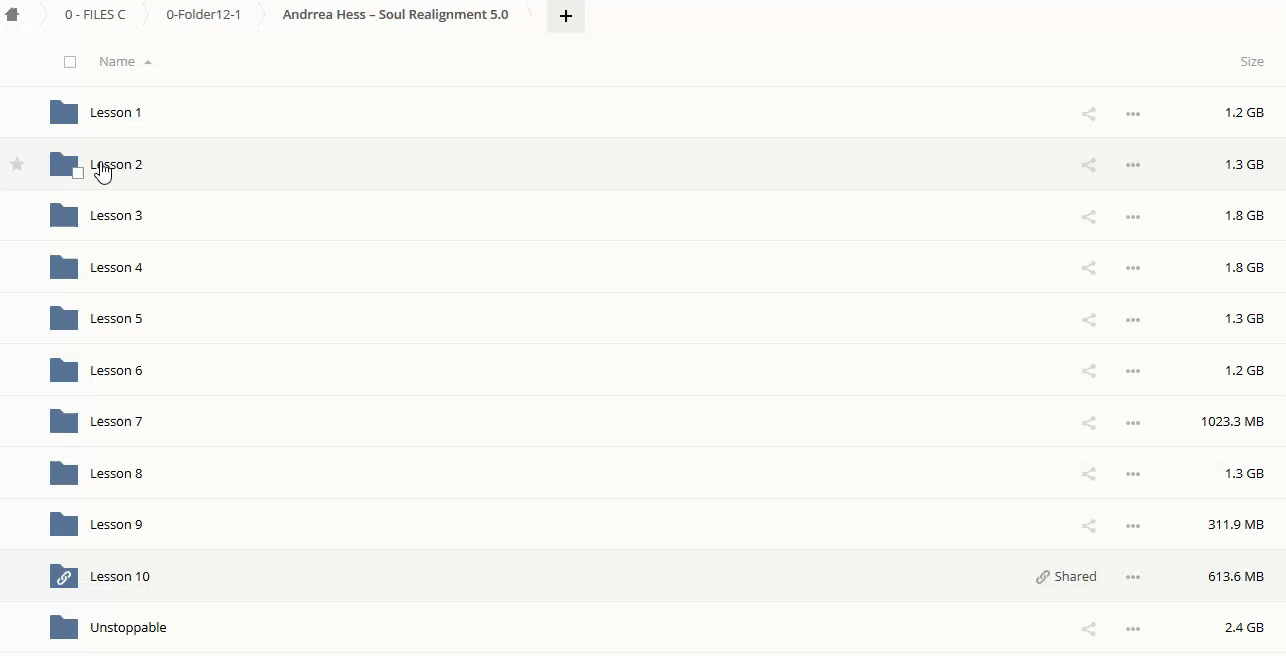
Task: Favorite Lesson 2 with the star icon
Action: [x=17, y=164]
